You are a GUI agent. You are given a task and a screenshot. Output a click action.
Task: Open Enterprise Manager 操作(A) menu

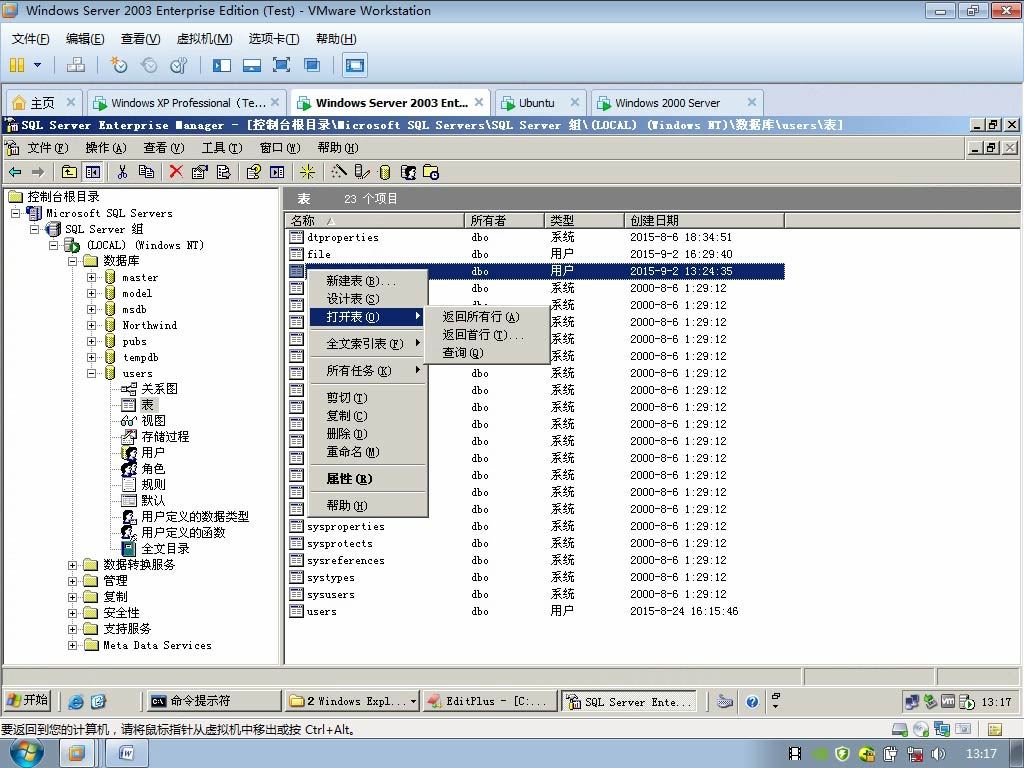[106, 148]
